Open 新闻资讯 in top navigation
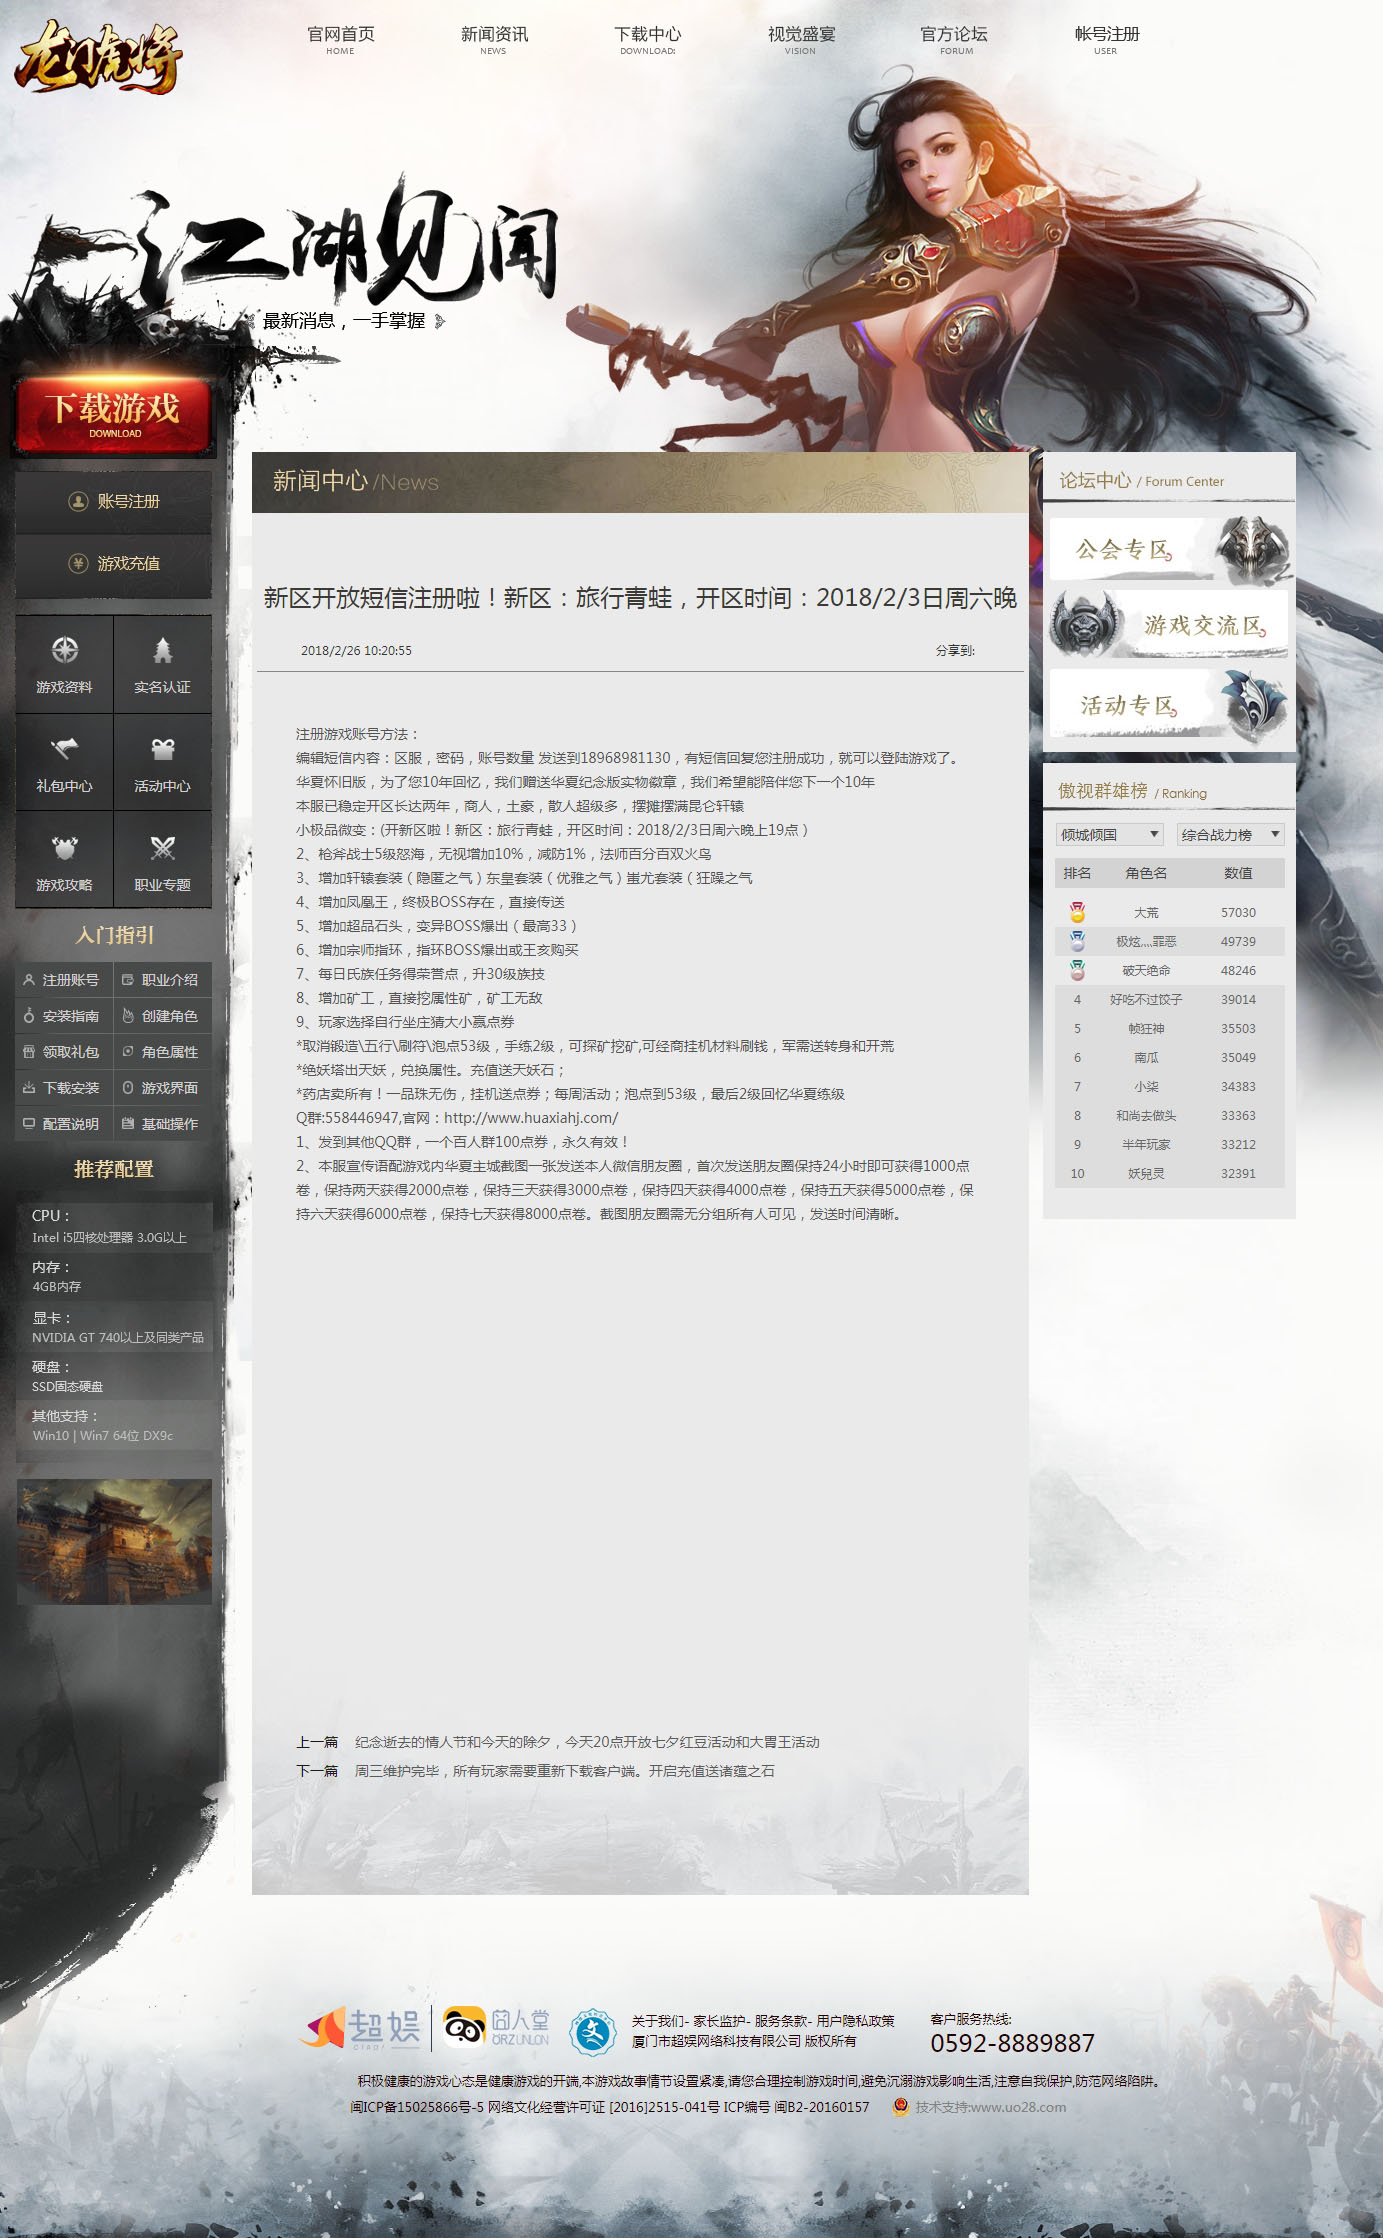 click(494, 40)
